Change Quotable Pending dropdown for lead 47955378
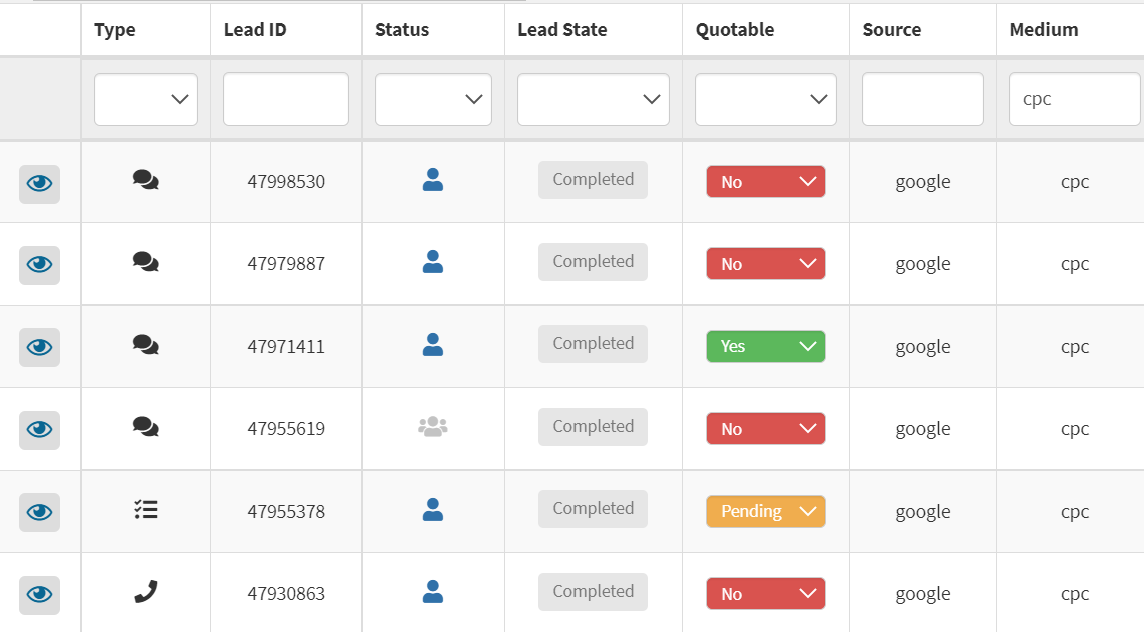The height and width of the screenshot is (632, 1144). [x=766, y=511]
